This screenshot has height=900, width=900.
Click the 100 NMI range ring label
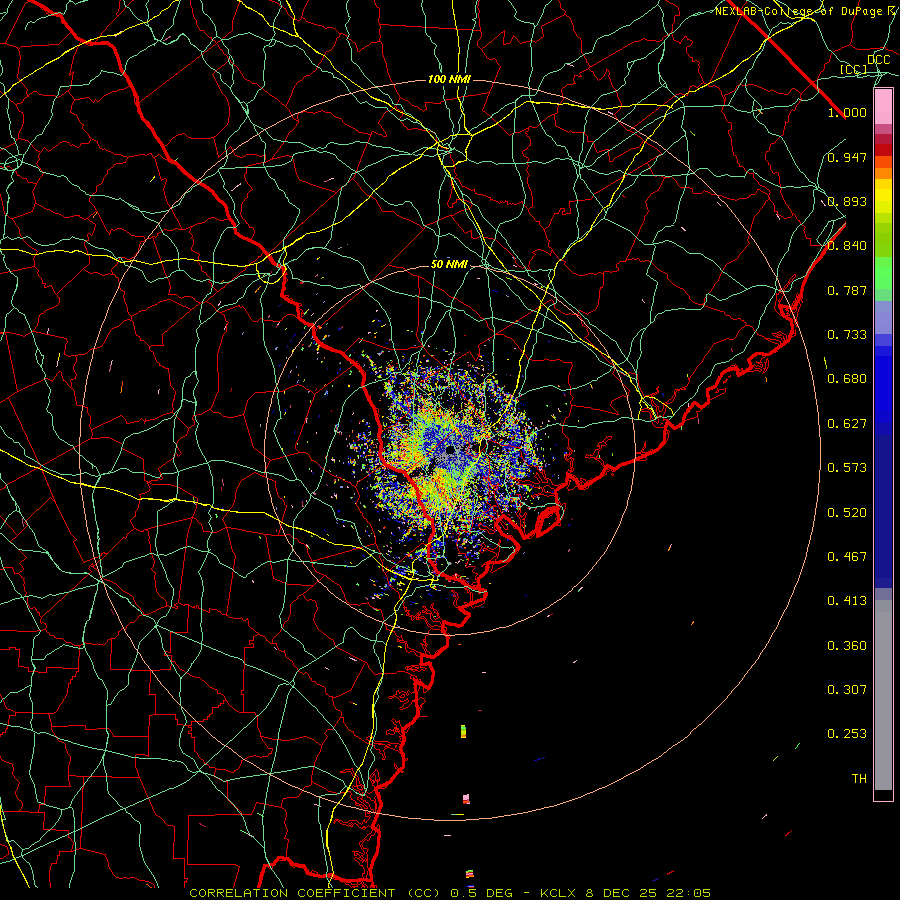click(449, 79)
